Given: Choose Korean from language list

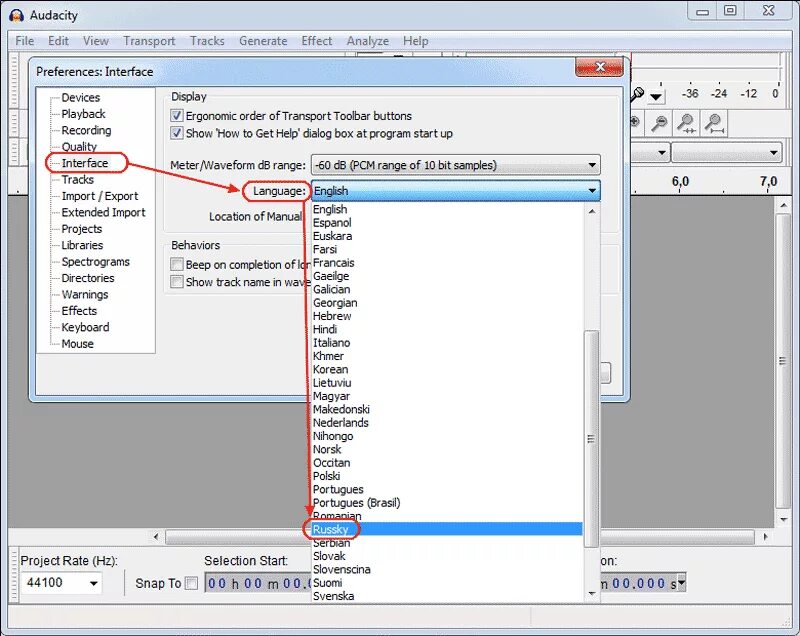Looking at the screenshot, I should tap(447, 369).
